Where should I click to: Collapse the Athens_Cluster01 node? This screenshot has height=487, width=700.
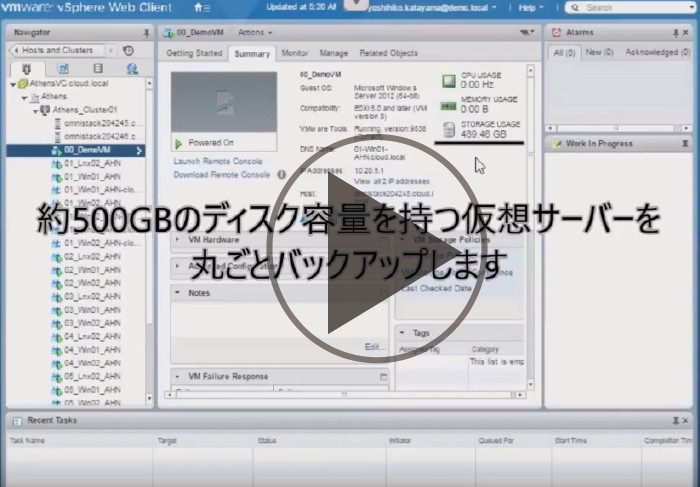click(35, 111)
